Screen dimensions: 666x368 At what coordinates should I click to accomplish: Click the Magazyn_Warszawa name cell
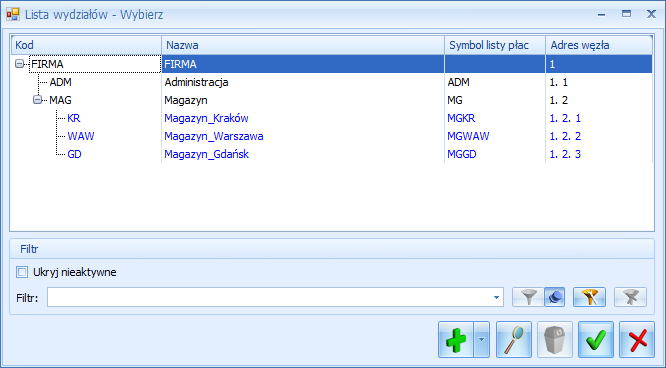303,136
